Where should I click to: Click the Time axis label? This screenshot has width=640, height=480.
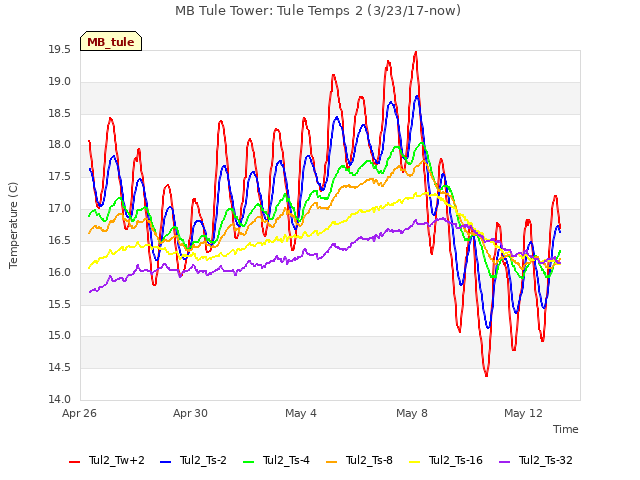coord(566,429)
